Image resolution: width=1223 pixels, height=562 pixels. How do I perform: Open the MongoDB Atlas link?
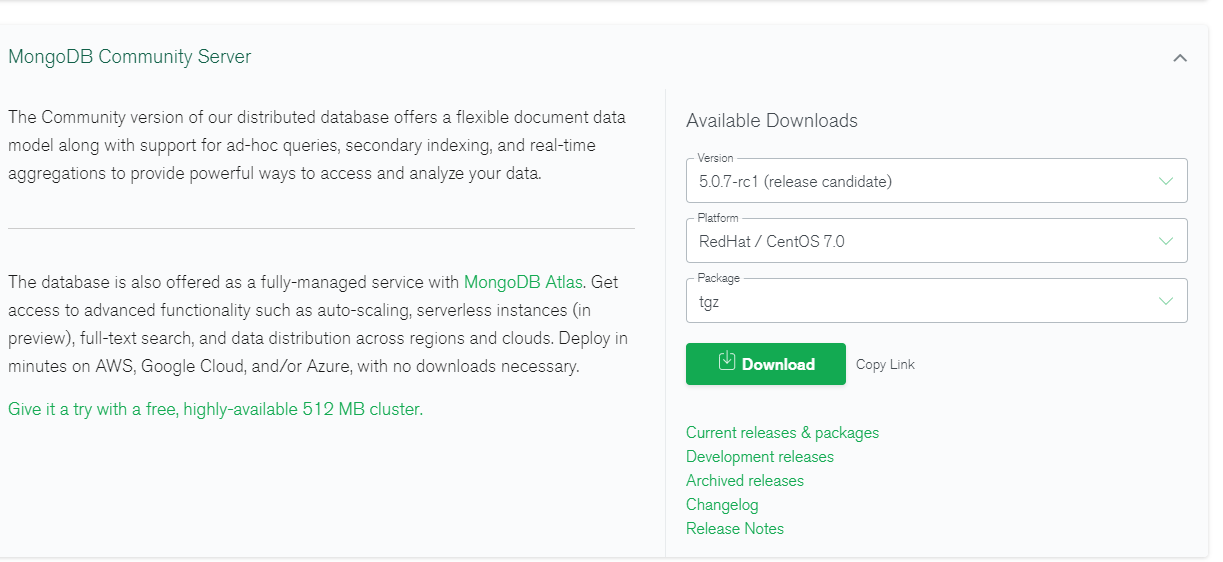523,282
